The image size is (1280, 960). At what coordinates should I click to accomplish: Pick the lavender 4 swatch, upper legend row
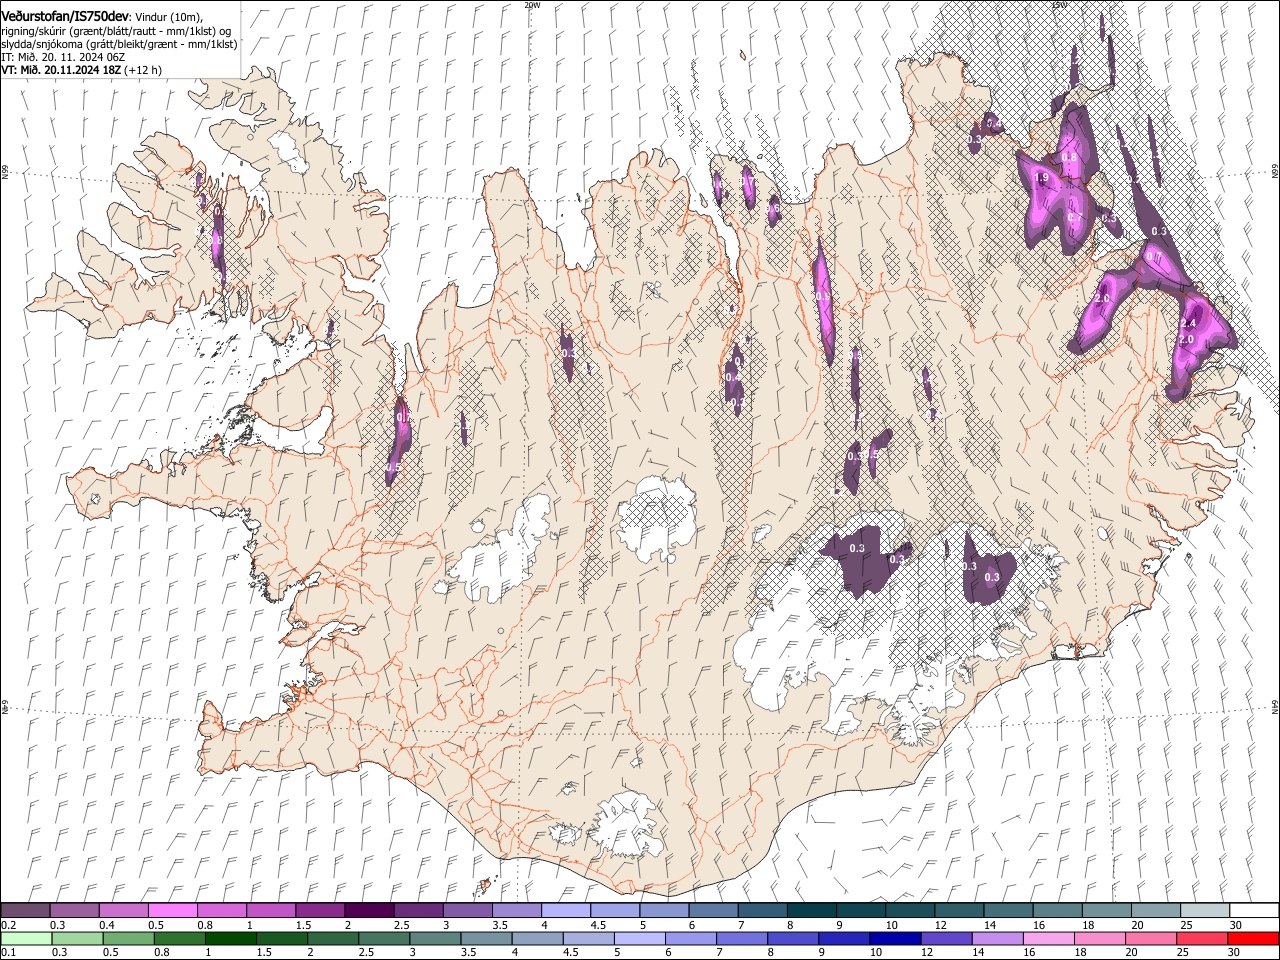(x=565, y=910)
